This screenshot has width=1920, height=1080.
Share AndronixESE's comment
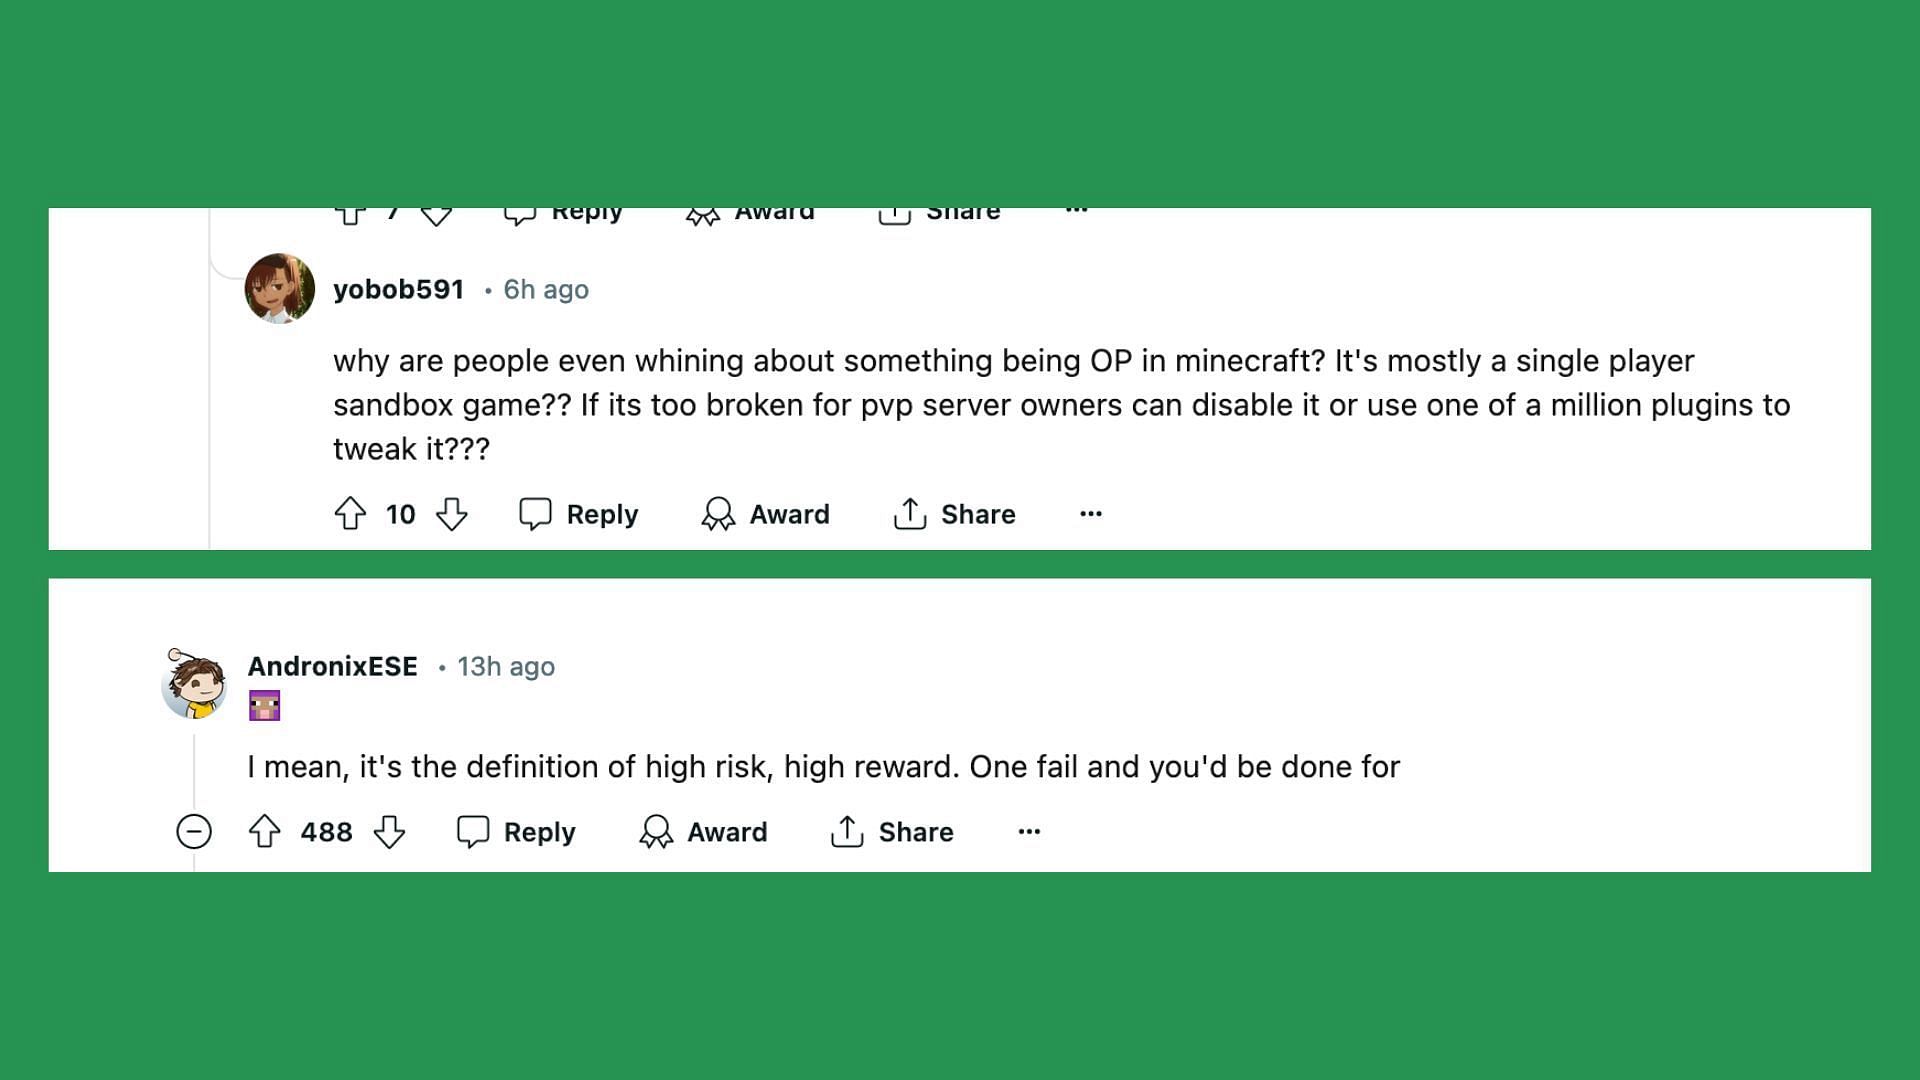tap(892, 832)
